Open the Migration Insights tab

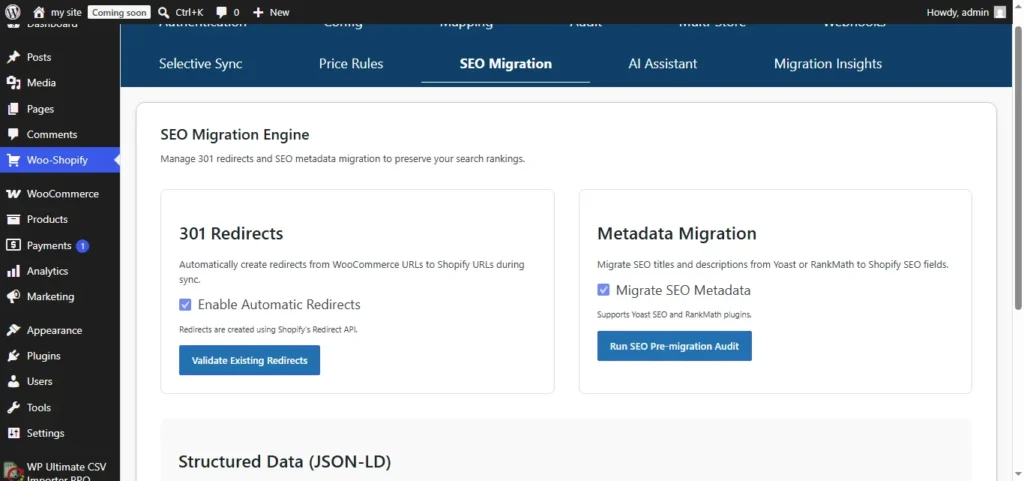click(828, 64)
